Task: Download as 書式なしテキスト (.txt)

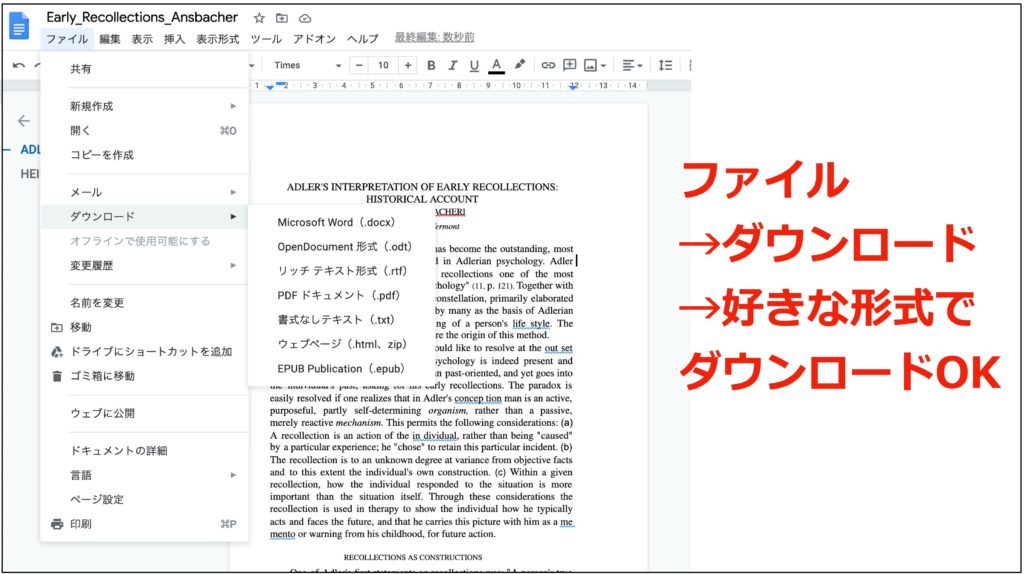Action: click(x=341, y=320)
